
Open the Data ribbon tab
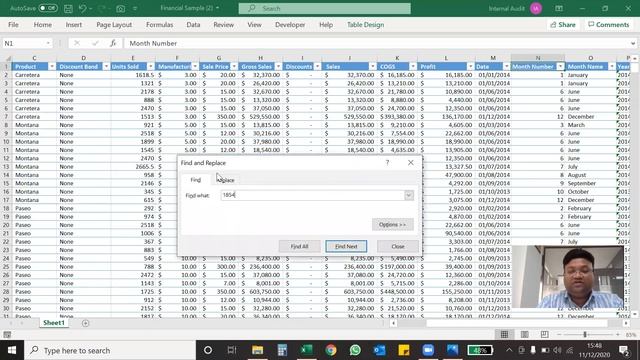click(193, 24)
